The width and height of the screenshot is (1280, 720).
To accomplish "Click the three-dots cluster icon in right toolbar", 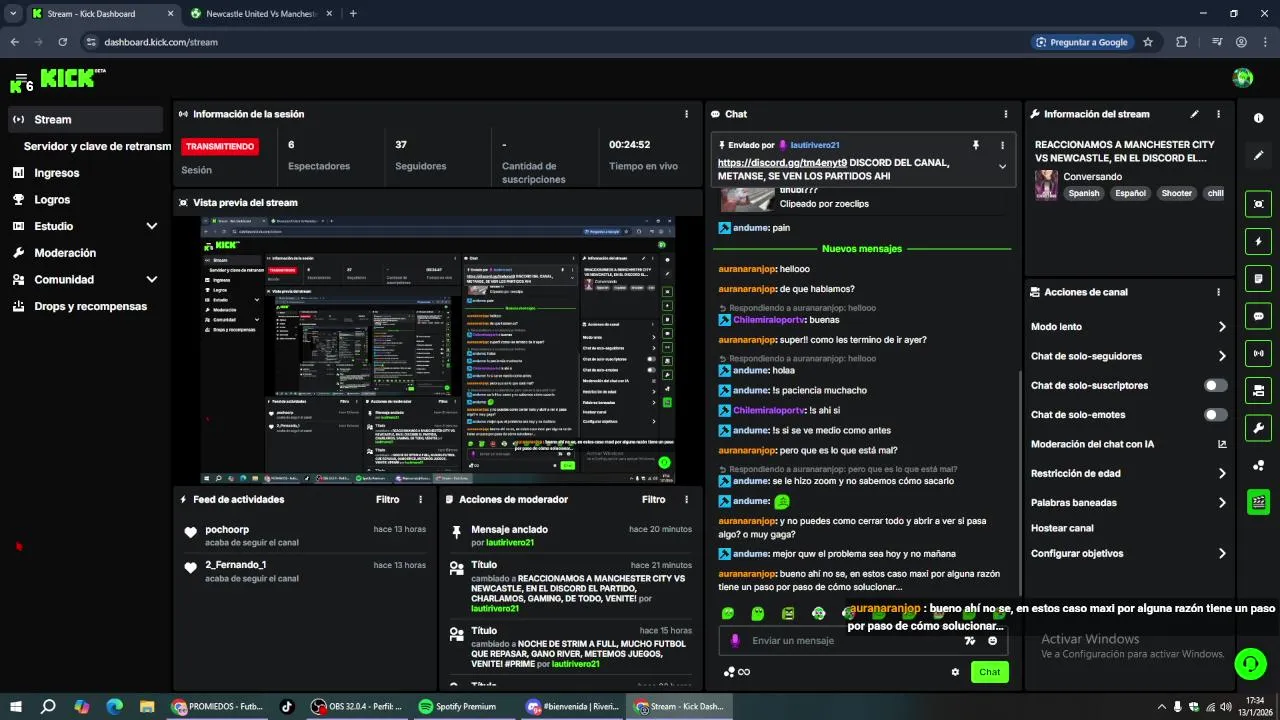I will 1258,465.
